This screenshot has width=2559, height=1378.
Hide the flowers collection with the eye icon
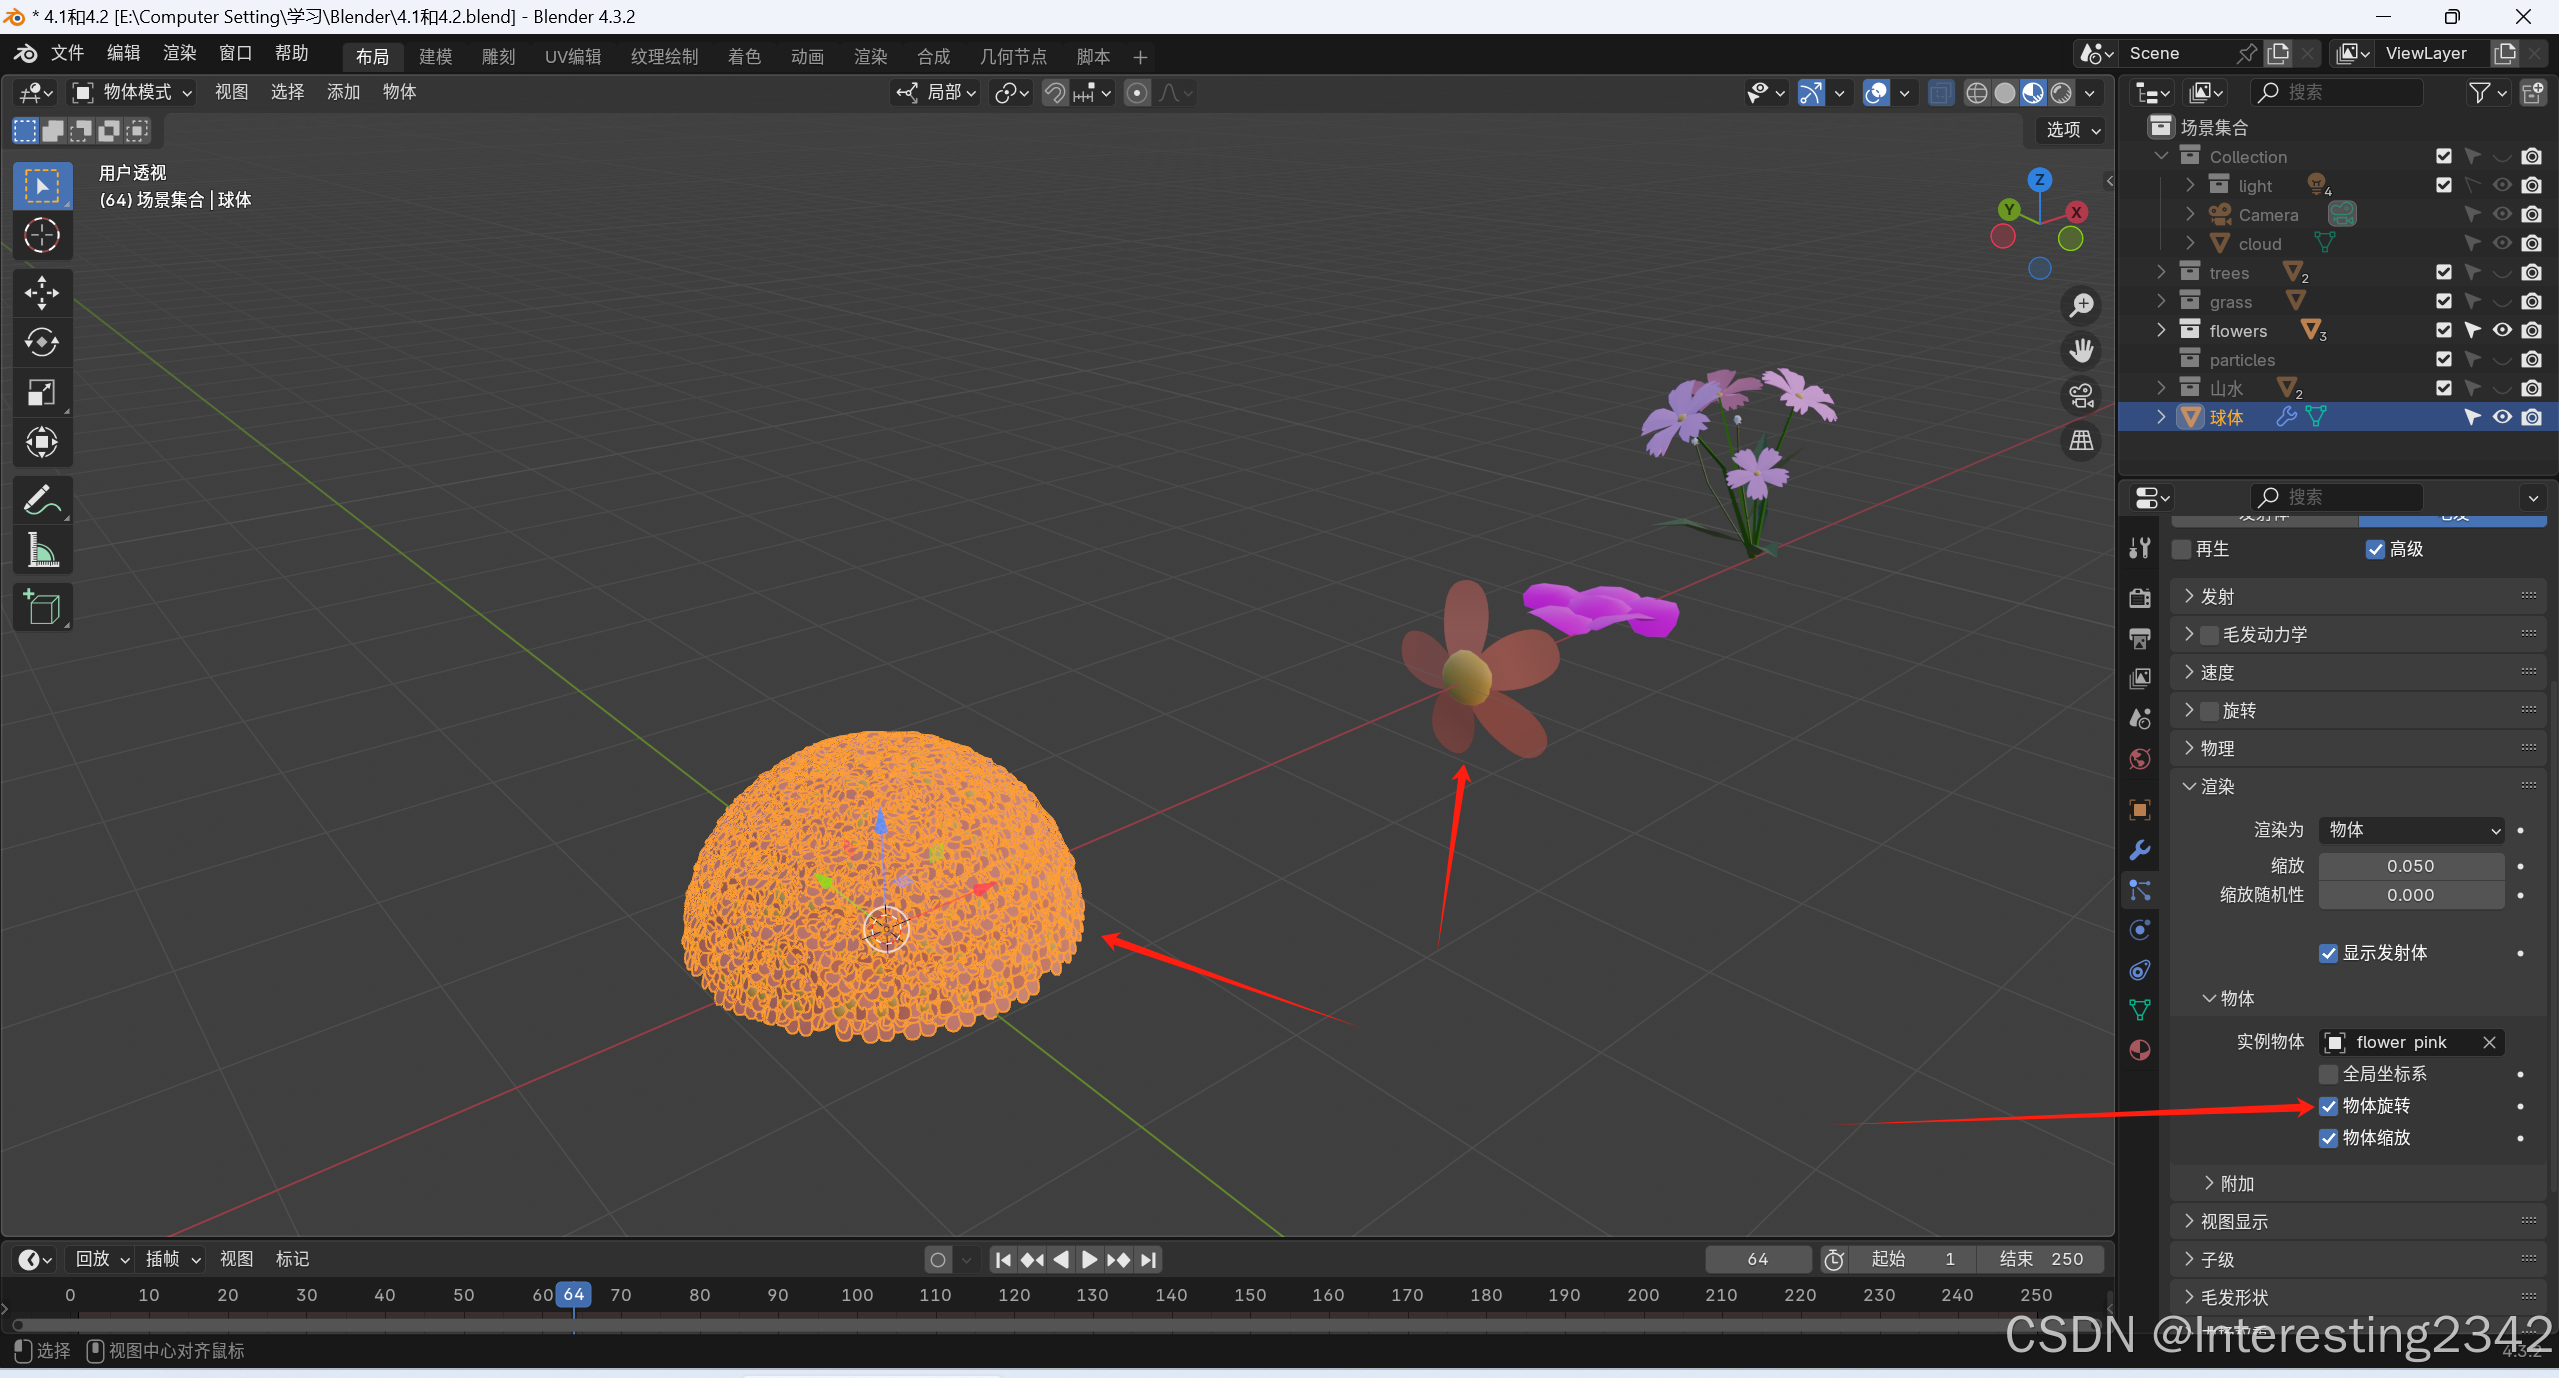click(2502, 330)
